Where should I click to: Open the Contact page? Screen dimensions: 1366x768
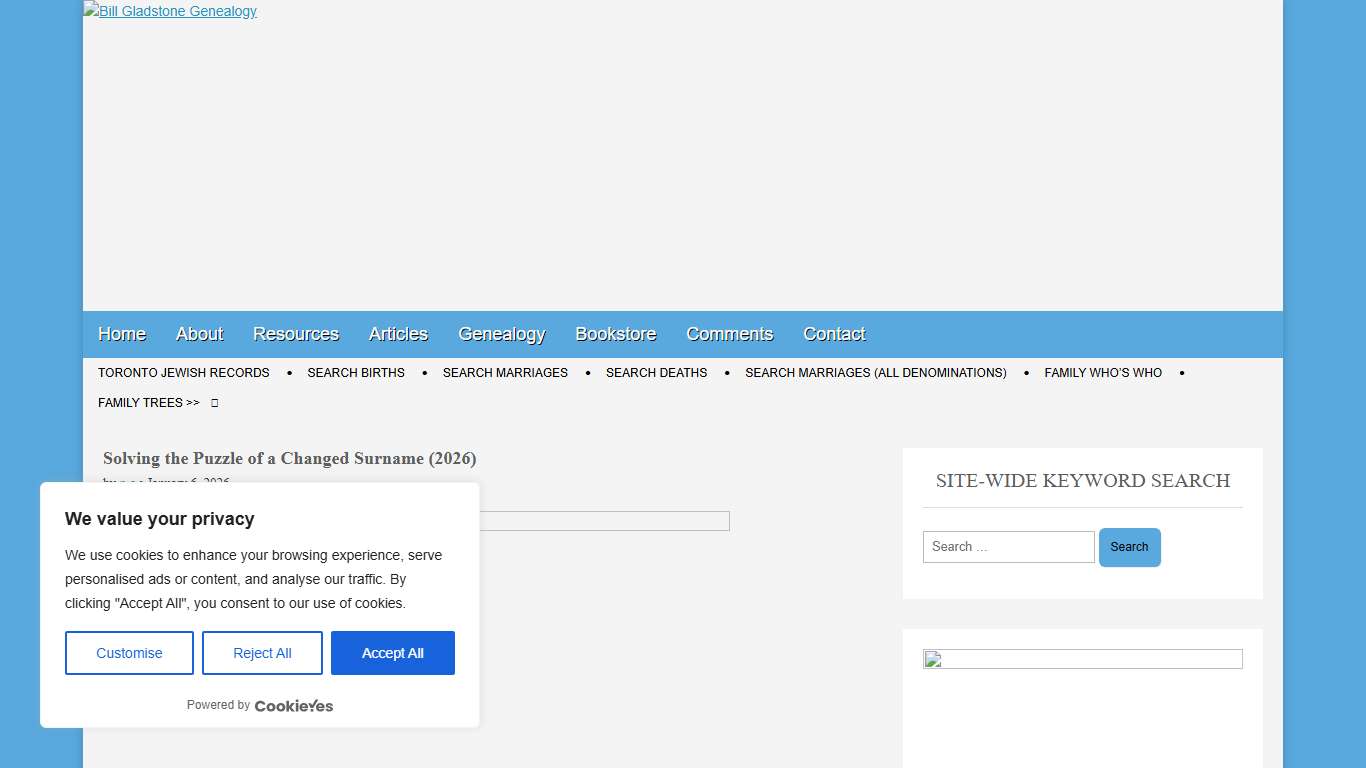(834, 334)
